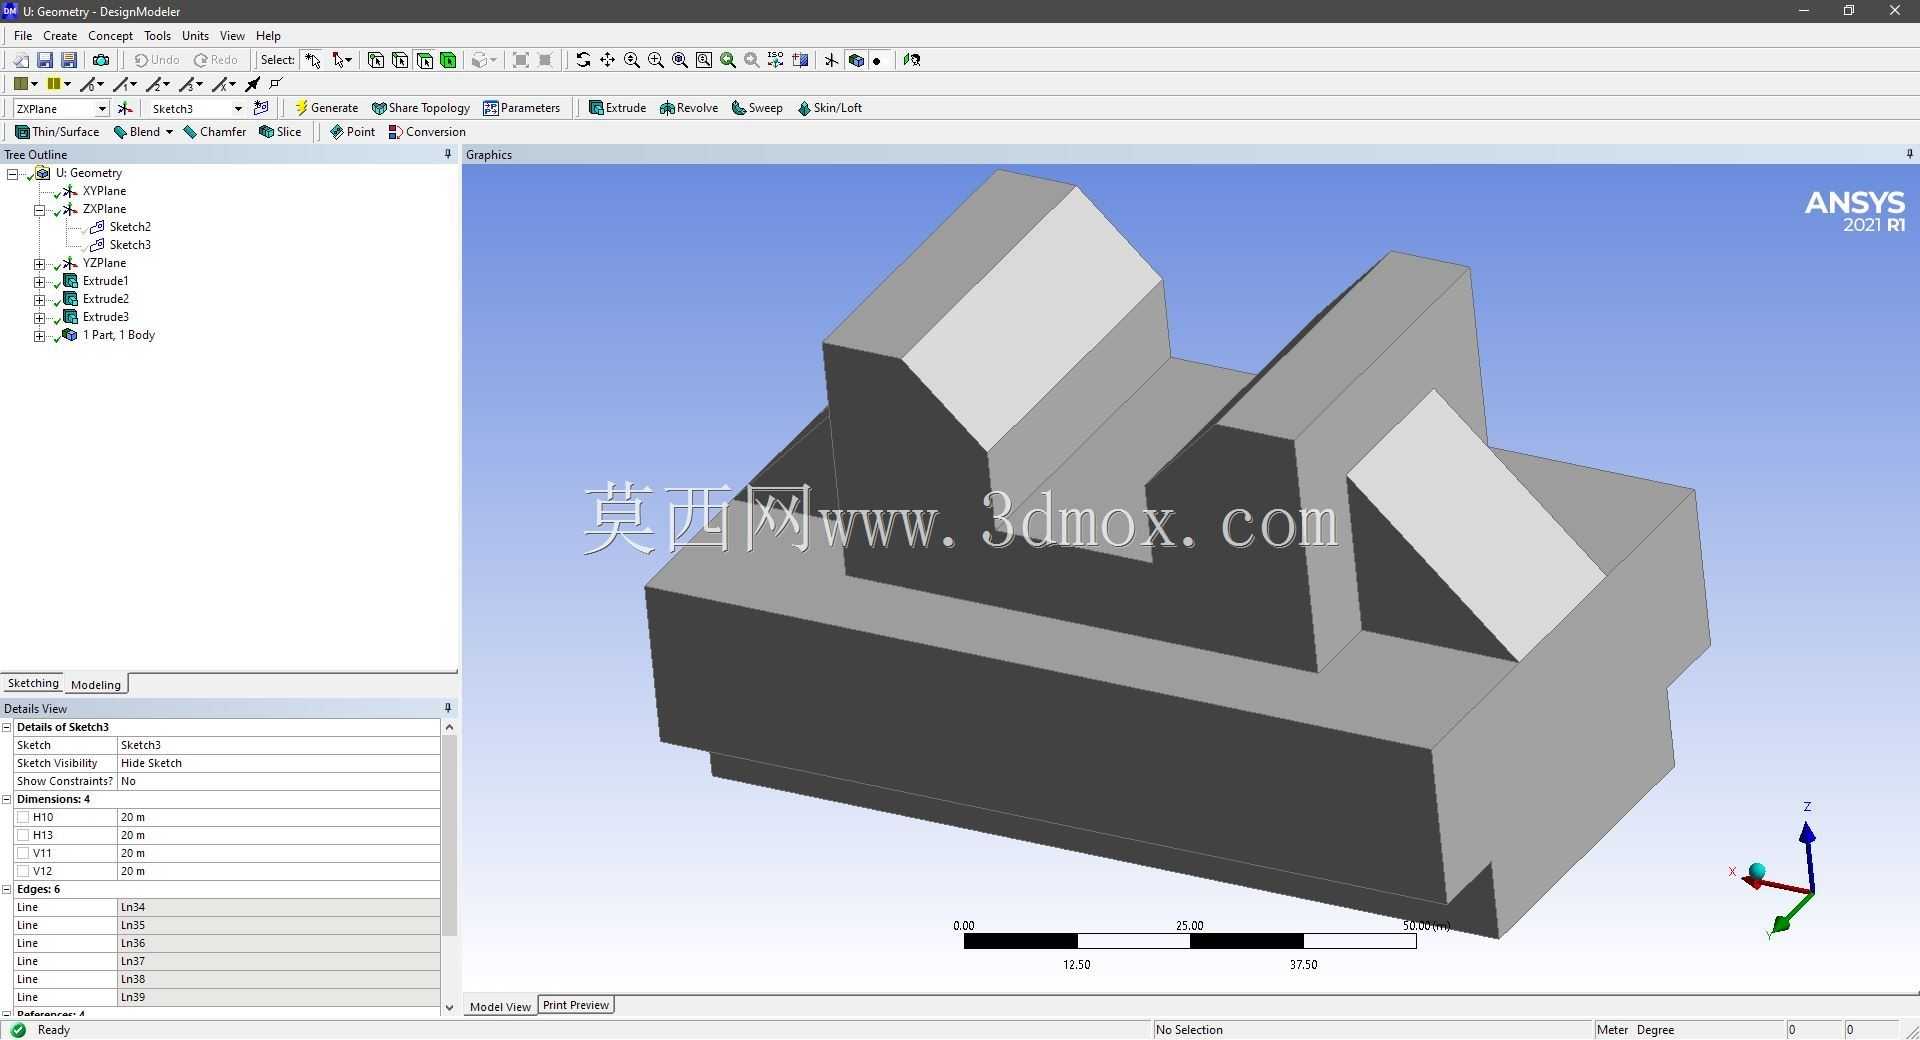
Task: Select the Box Zoom tool
Action: (655, 60)
